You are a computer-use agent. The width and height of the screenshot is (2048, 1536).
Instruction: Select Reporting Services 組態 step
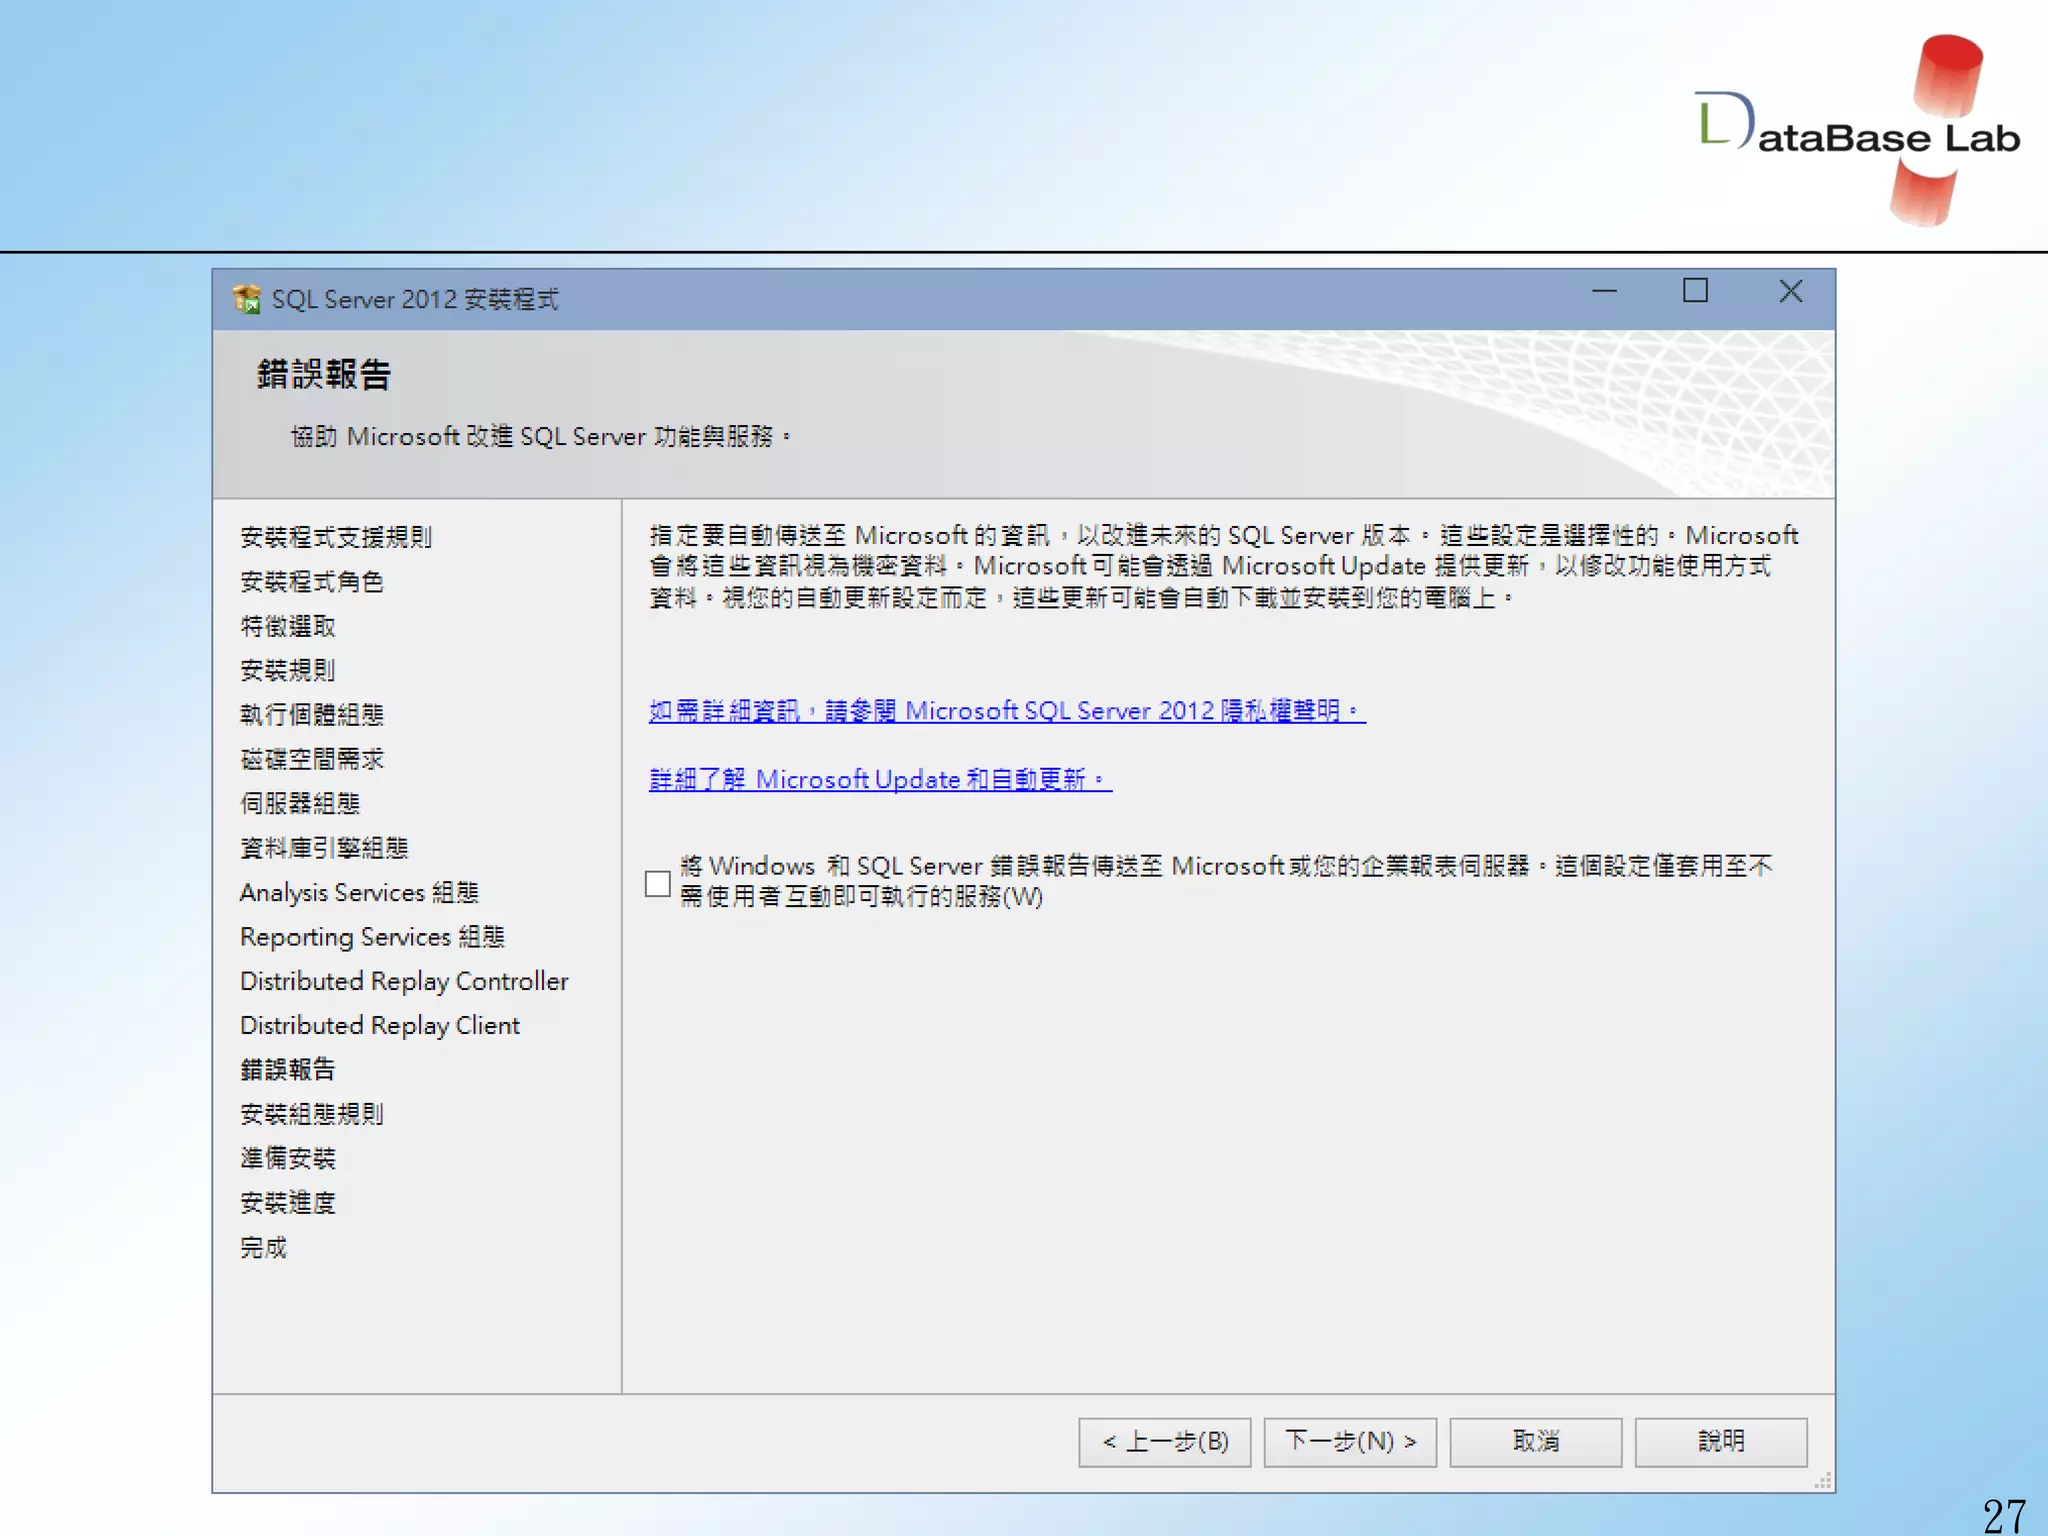click(x=372, y=937)
